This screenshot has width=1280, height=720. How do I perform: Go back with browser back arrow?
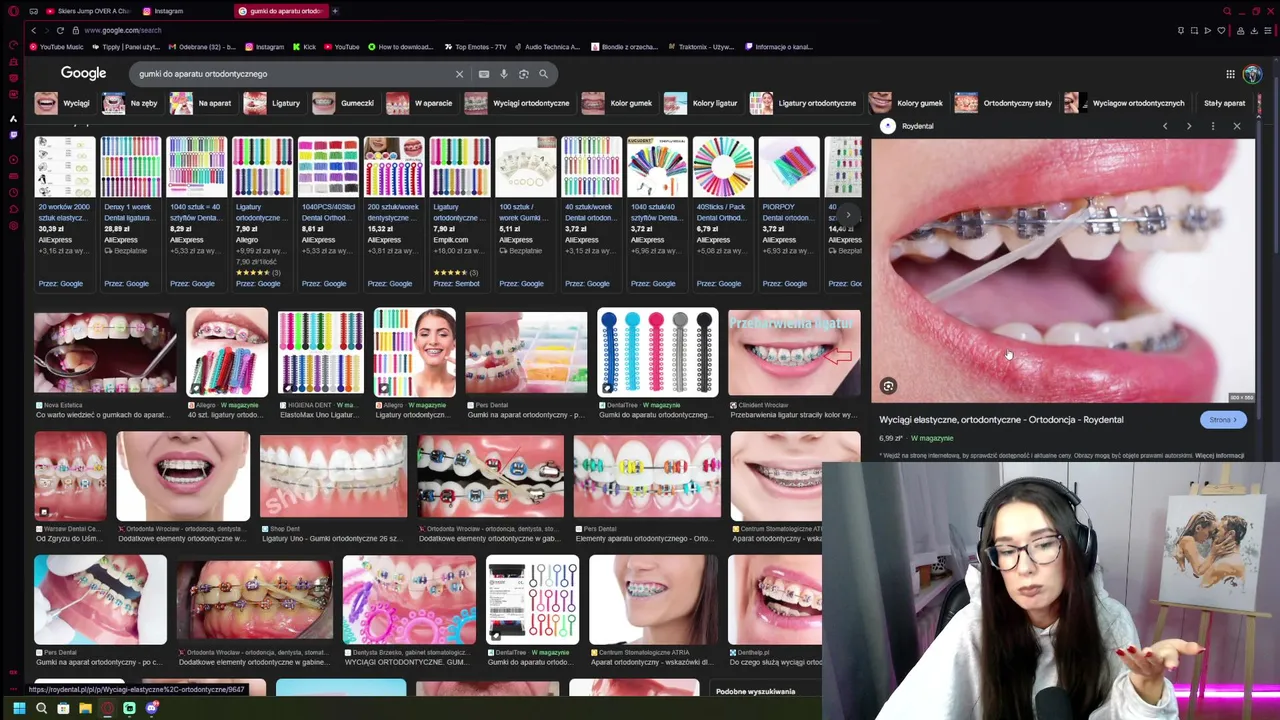point(33,30)
